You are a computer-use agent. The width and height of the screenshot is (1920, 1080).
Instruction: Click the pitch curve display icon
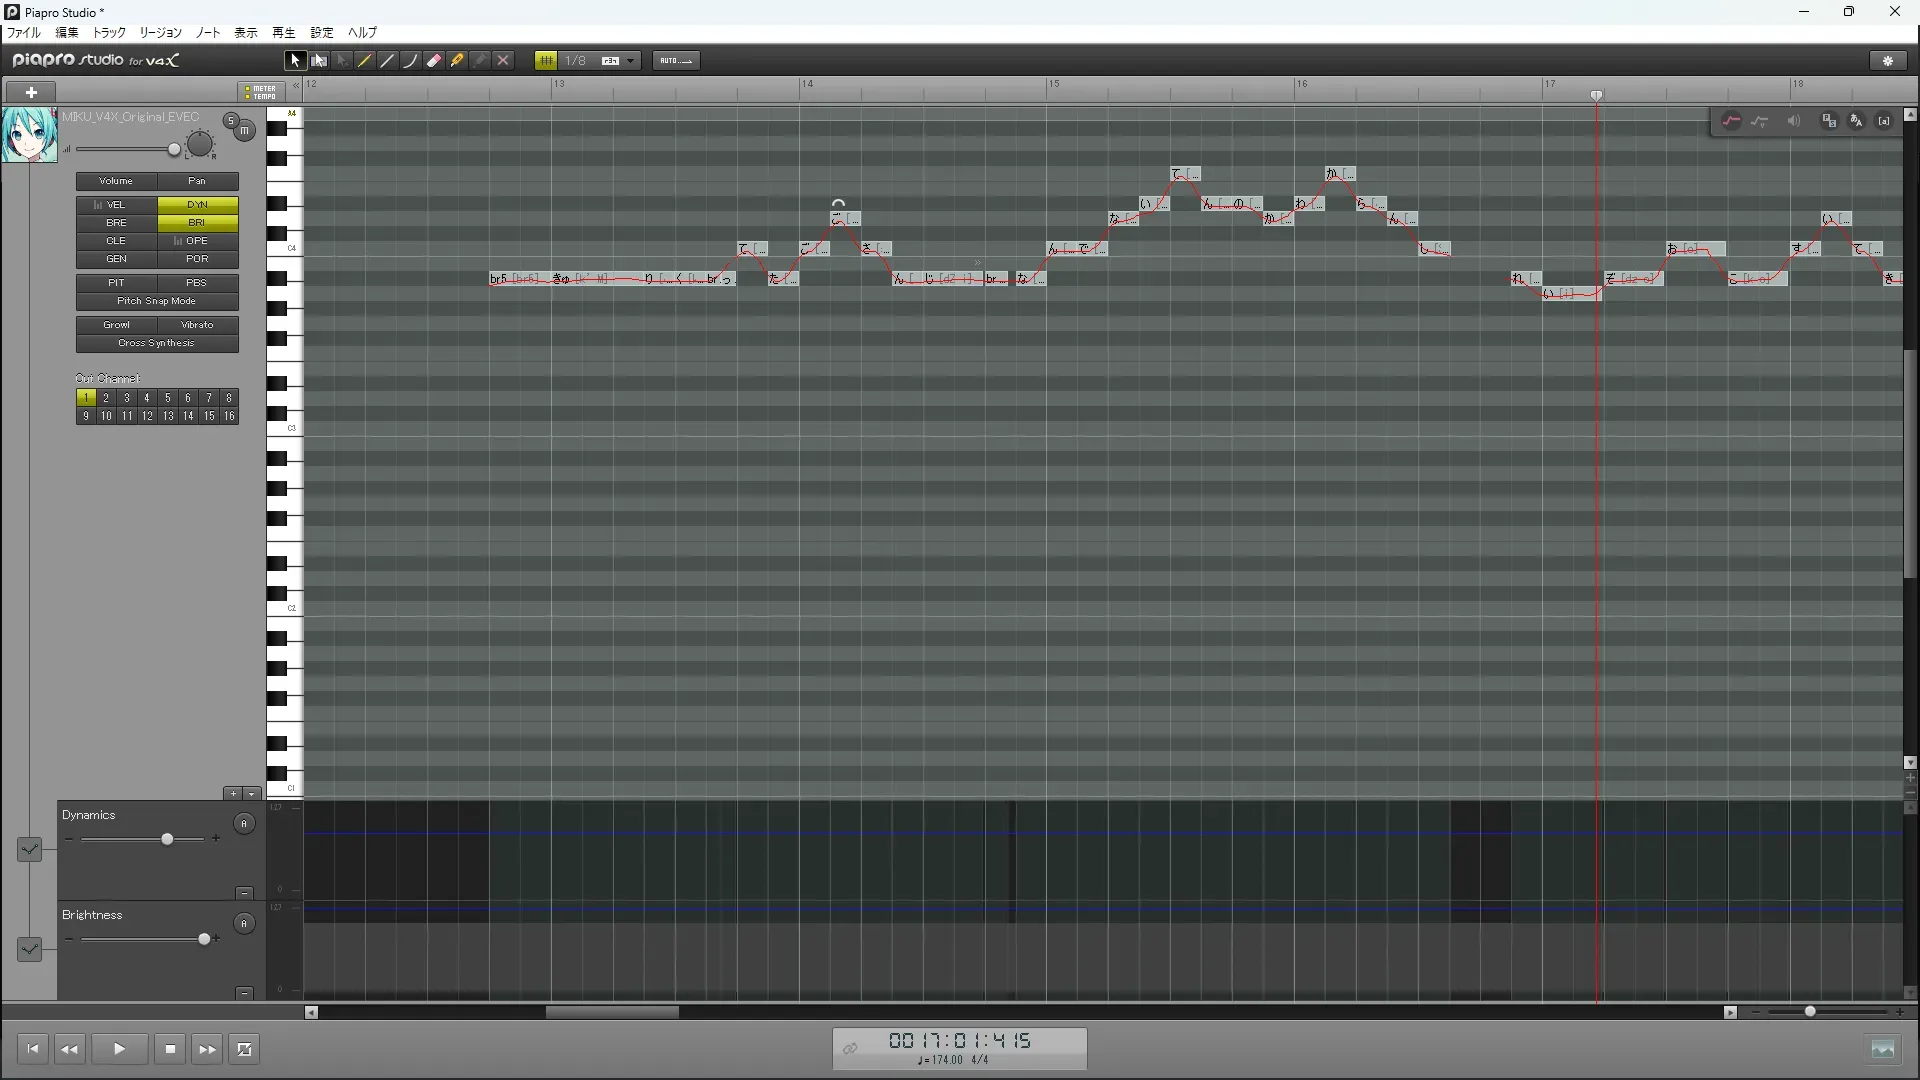[x=1731, y=121]
